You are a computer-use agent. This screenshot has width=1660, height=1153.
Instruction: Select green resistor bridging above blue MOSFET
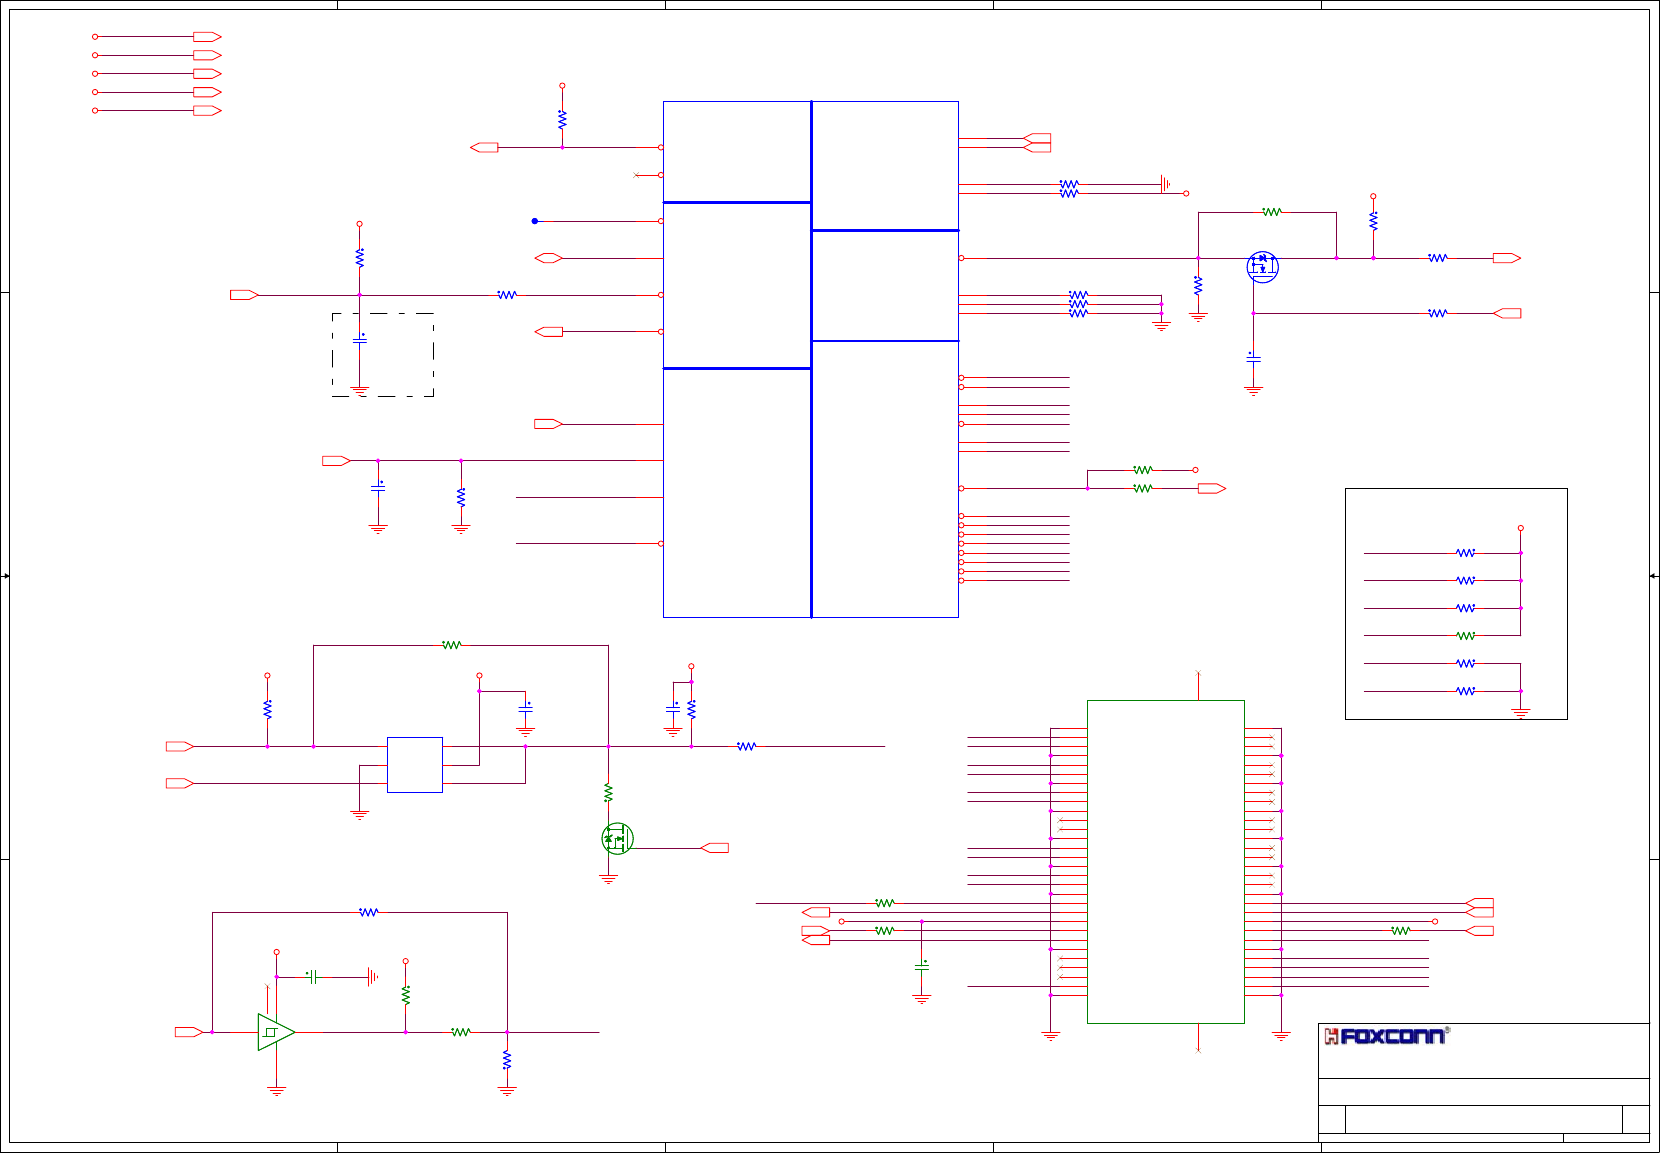tap(1272, 212)
